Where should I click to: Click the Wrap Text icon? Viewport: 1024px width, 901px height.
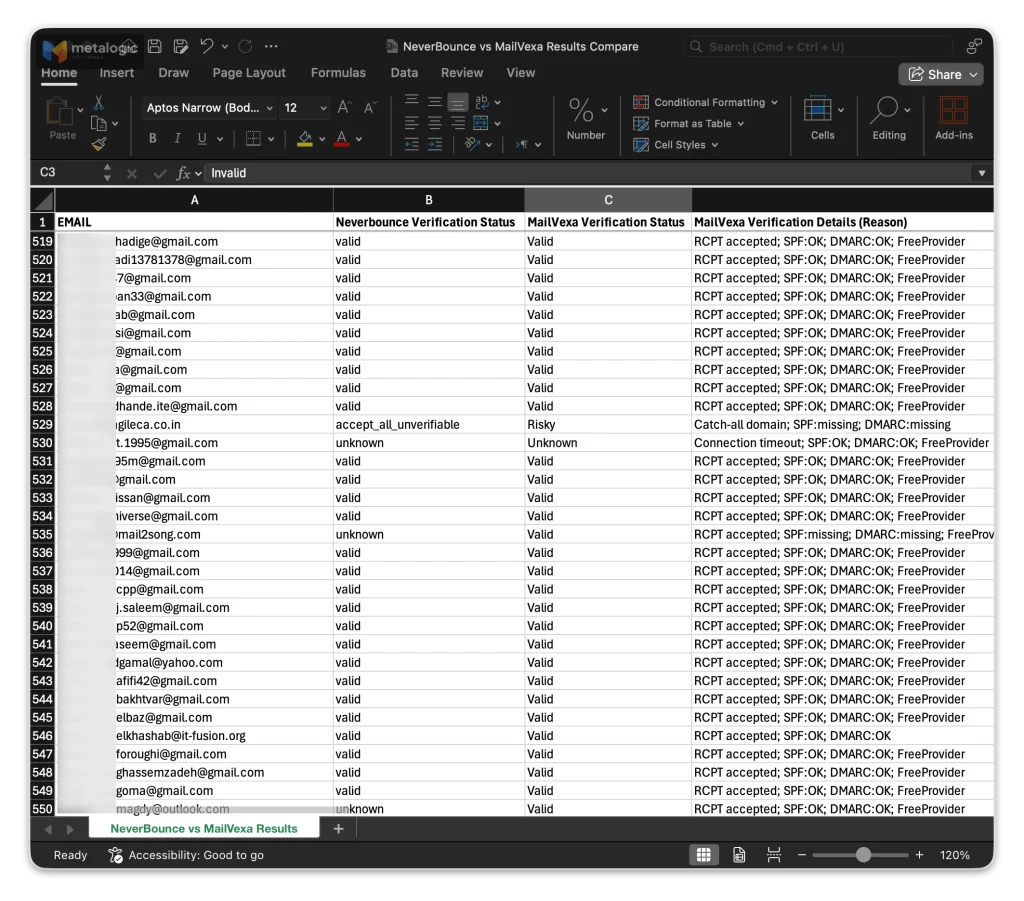click(x=482, y=102)
